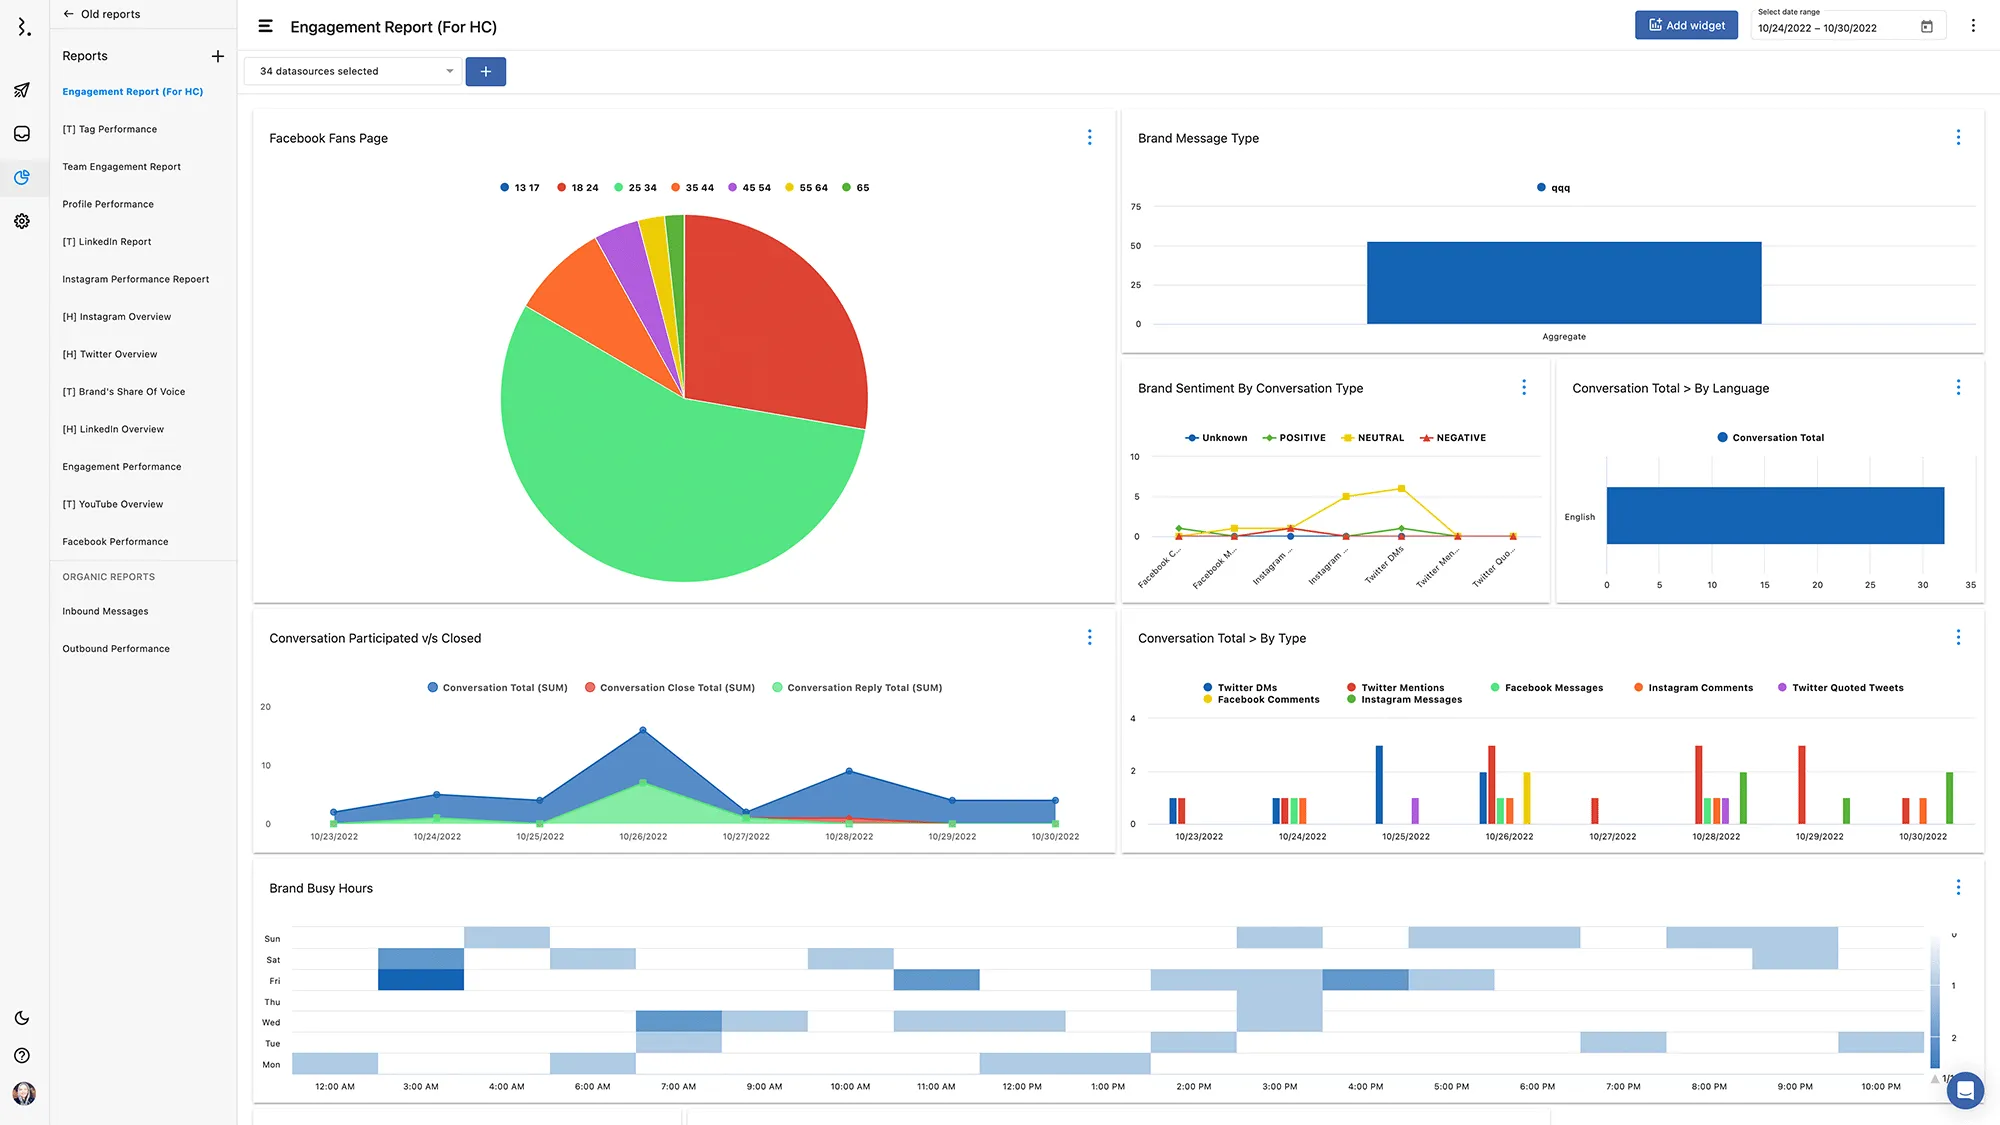Open calendar icon in date range field
The height and width of the screenshot is (1125, 2000).
click(1927, 27)
